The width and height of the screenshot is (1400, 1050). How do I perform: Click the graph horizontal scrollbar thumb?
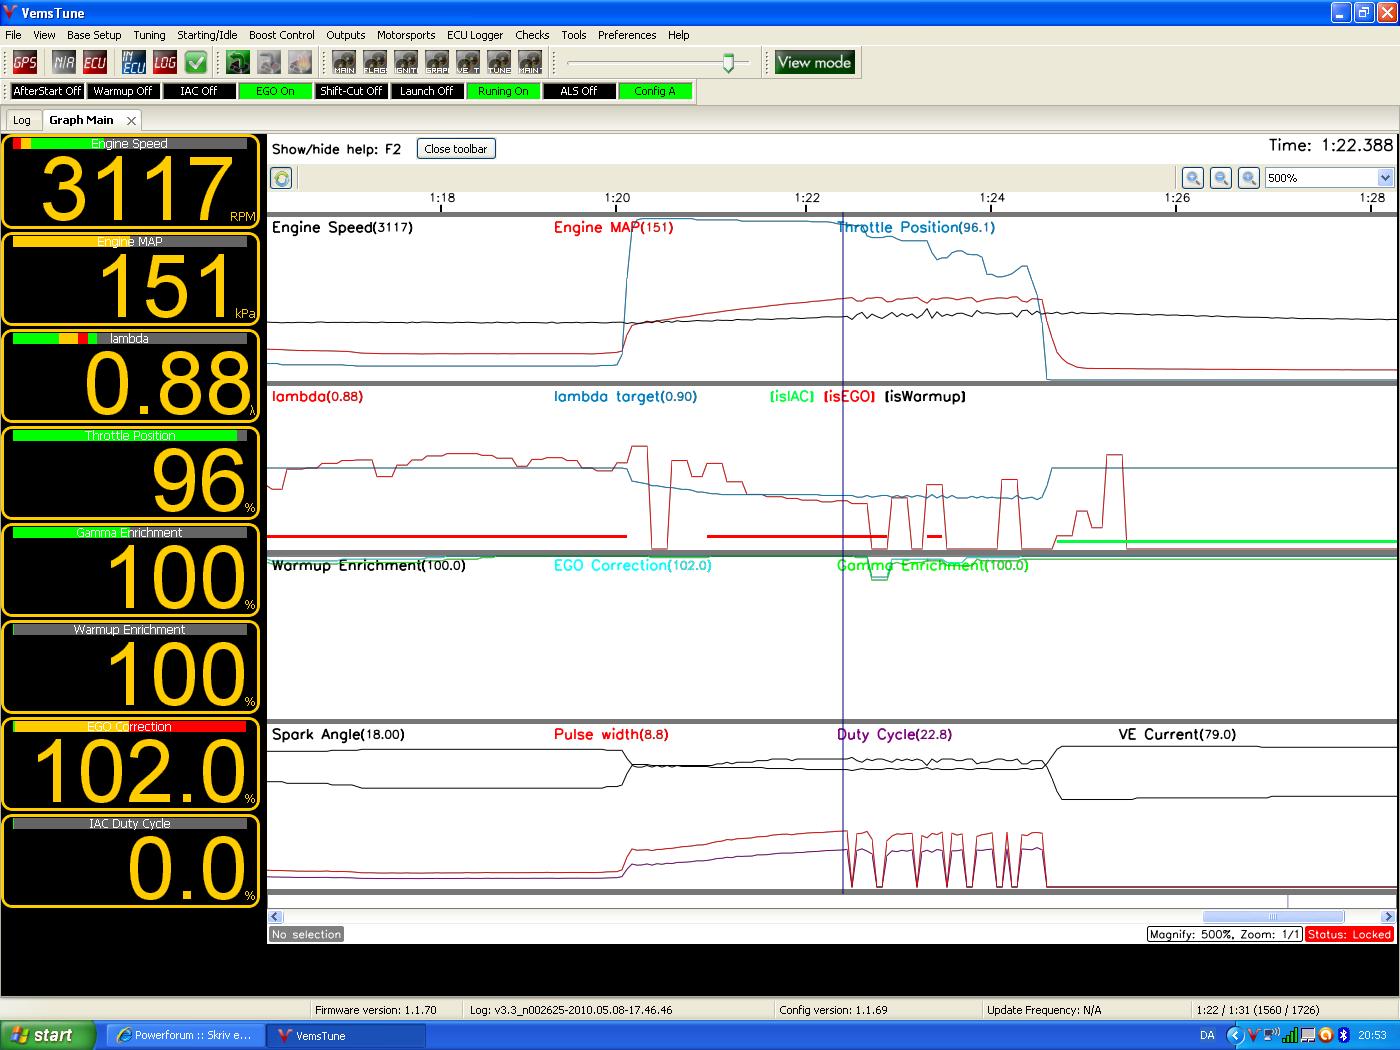point(1273,917)
